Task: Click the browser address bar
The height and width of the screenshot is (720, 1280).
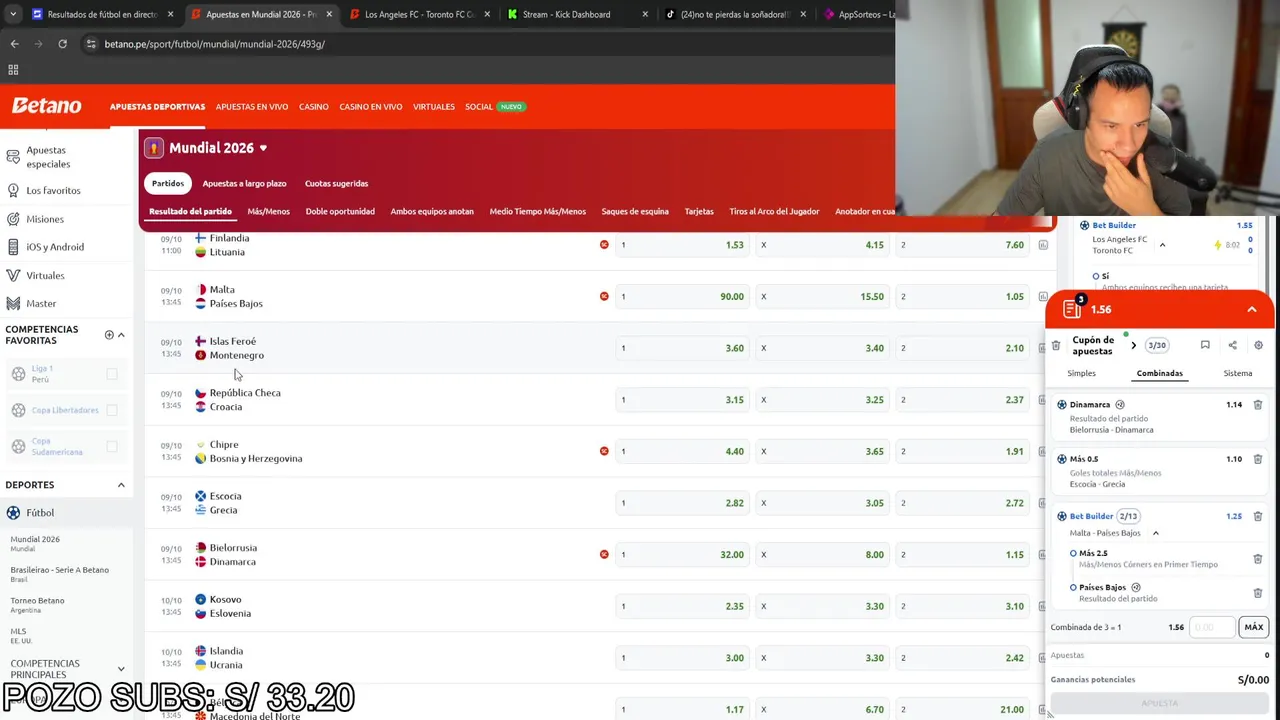Action: [x=480, y=44]
